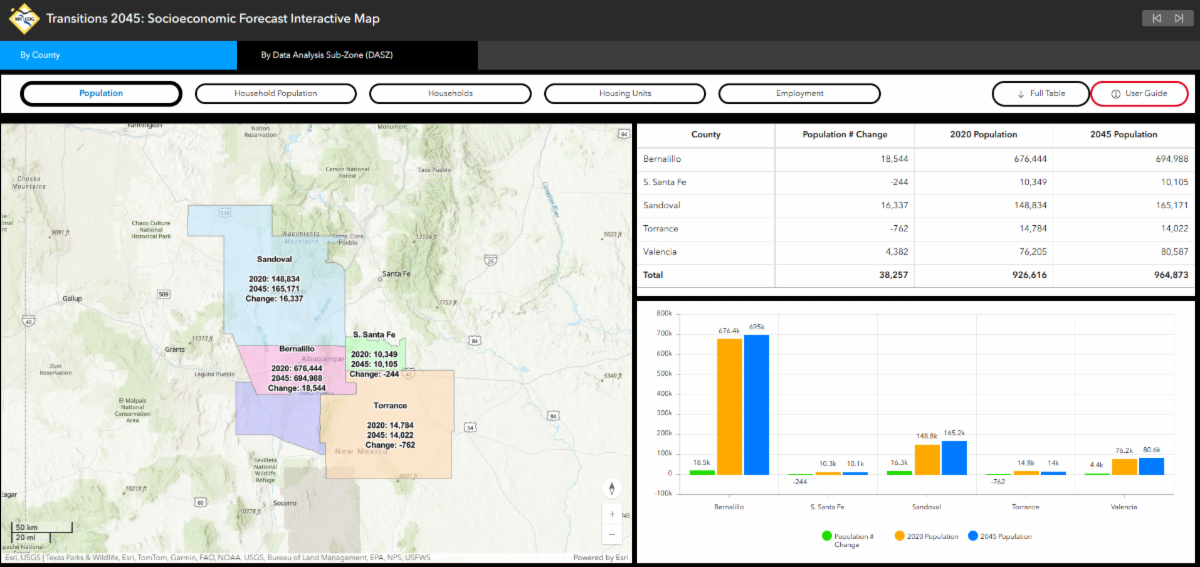Select the Employment filter
1200x567 pixels.
click(799, 93)
